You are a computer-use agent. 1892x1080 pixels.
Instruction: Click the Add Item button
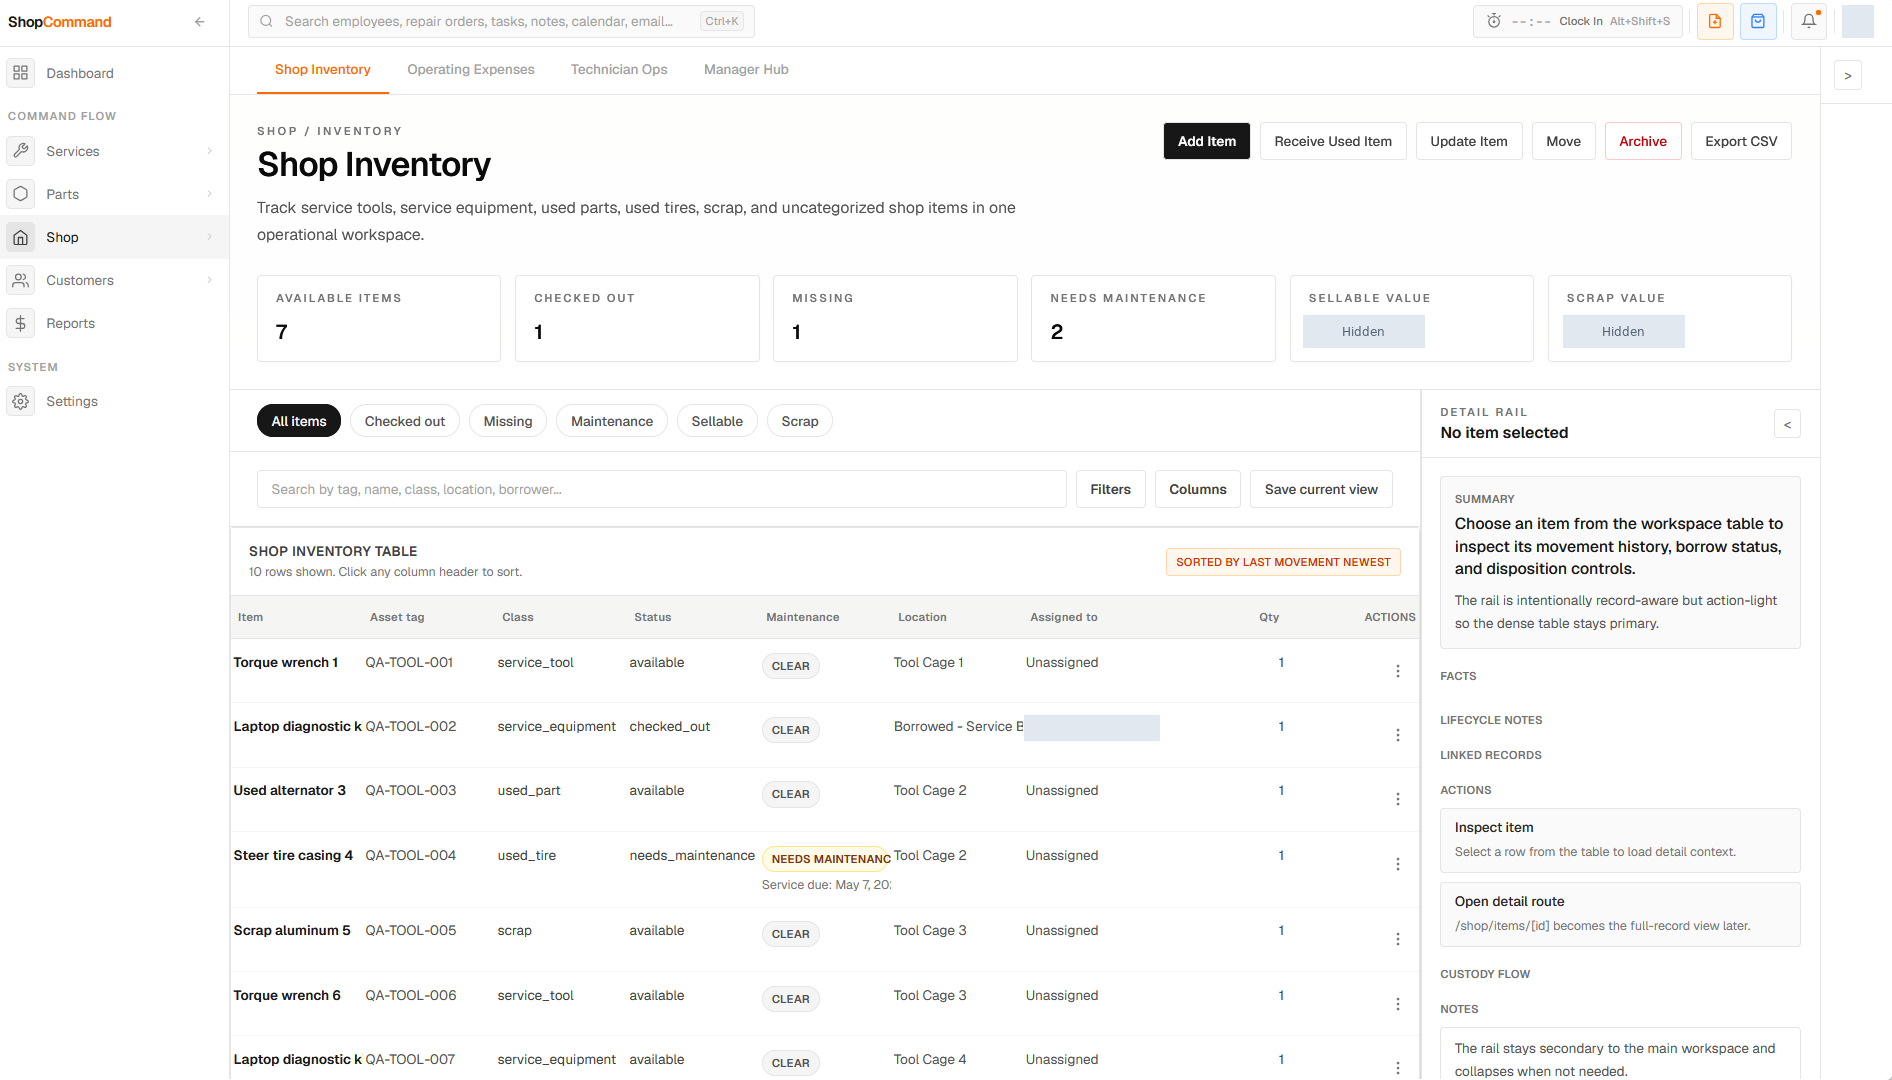point(1207,141)
